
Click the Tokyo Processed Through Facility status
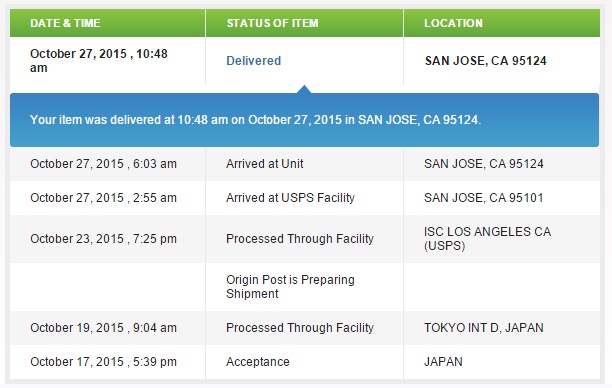(300, 327)
